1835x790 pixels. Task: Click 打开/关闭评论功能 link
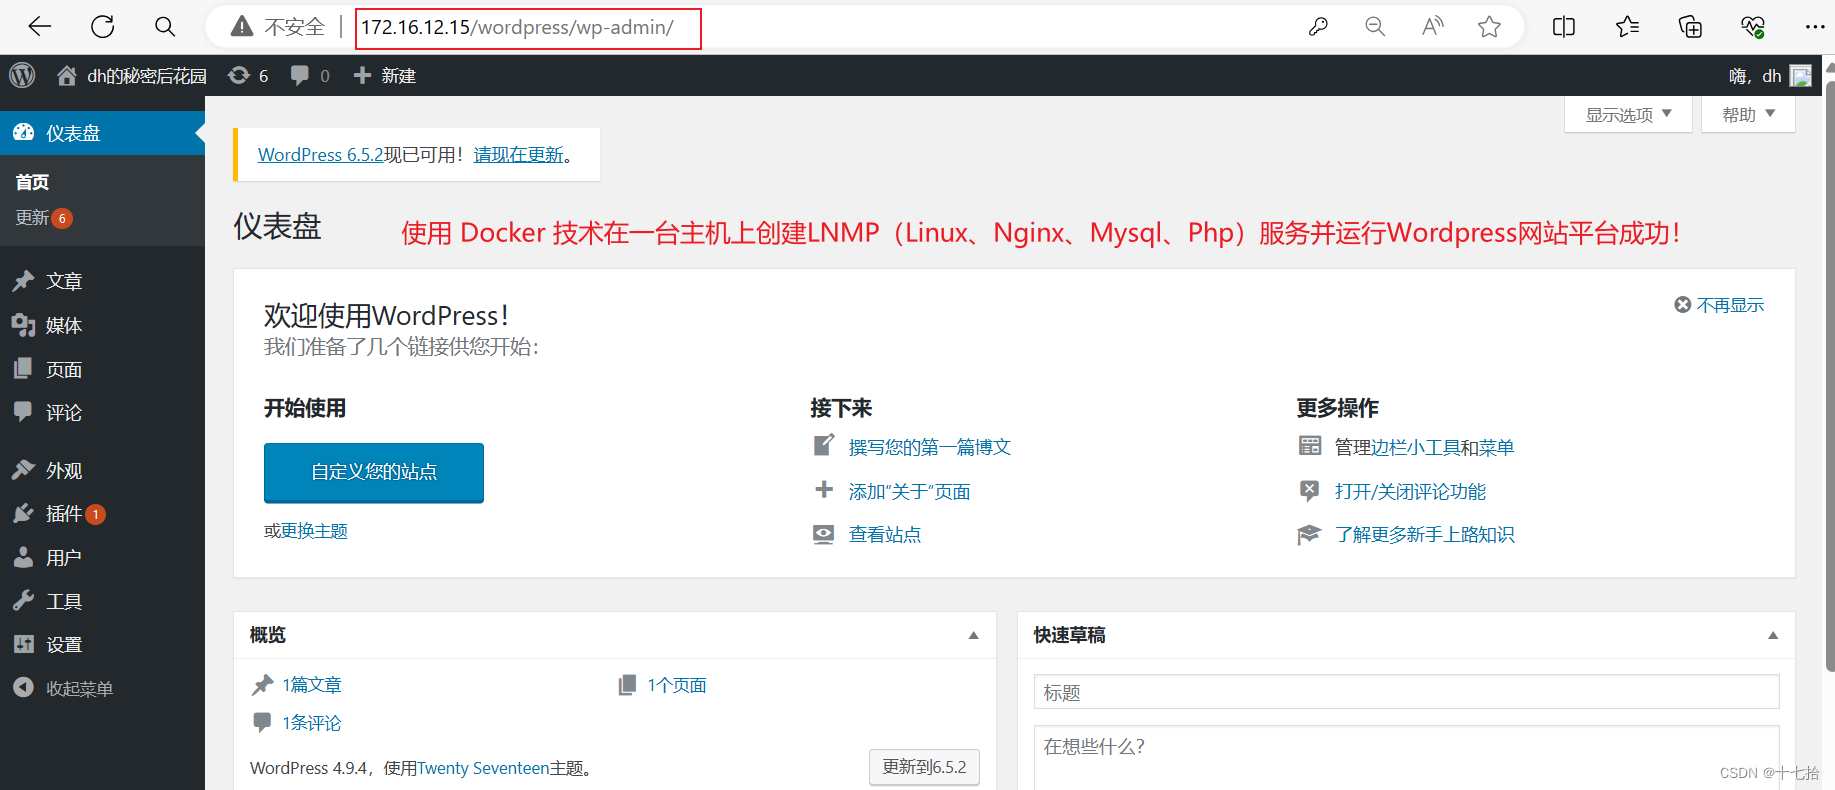1410,491
